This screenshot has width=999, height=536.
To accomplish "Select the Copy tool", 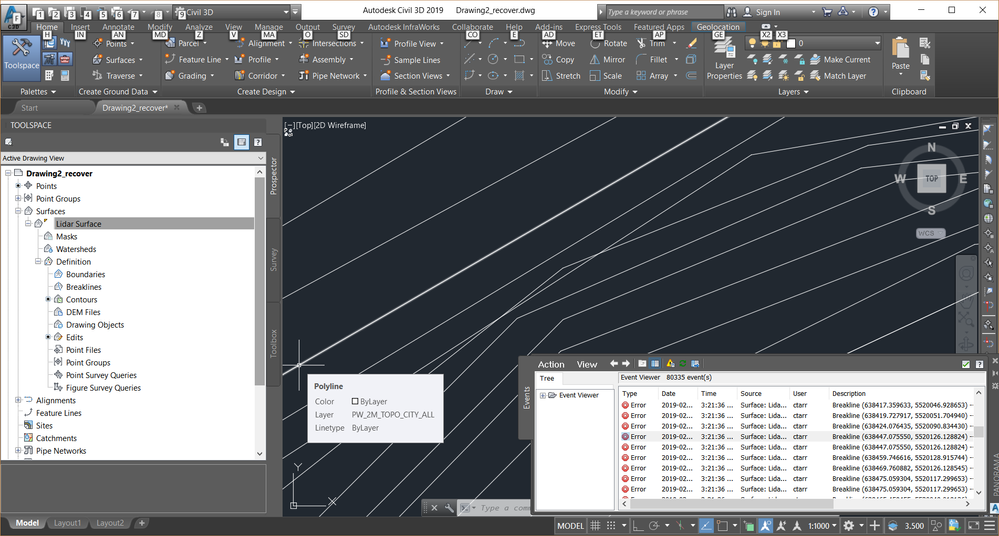I will click(x=558, y=59).
